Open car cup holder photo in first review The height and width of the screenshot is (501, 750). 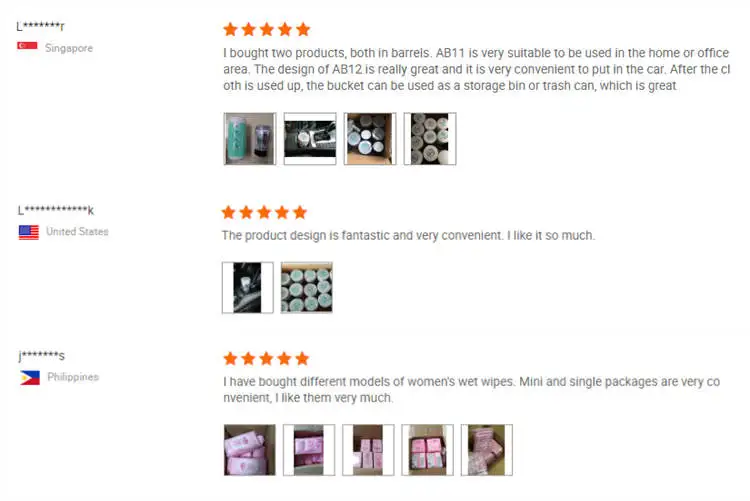tap(310, 139)
